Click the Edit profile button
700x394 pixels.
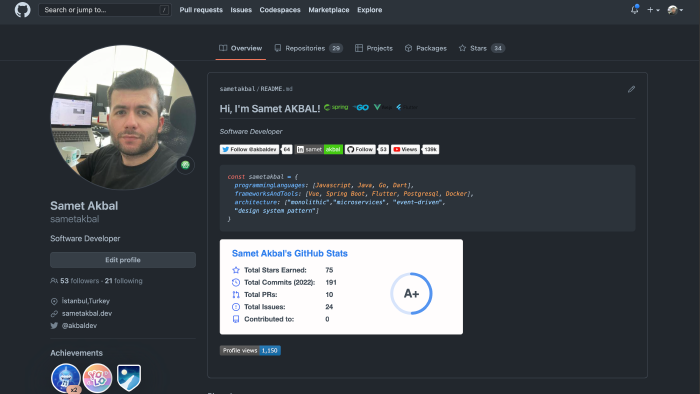123,260
